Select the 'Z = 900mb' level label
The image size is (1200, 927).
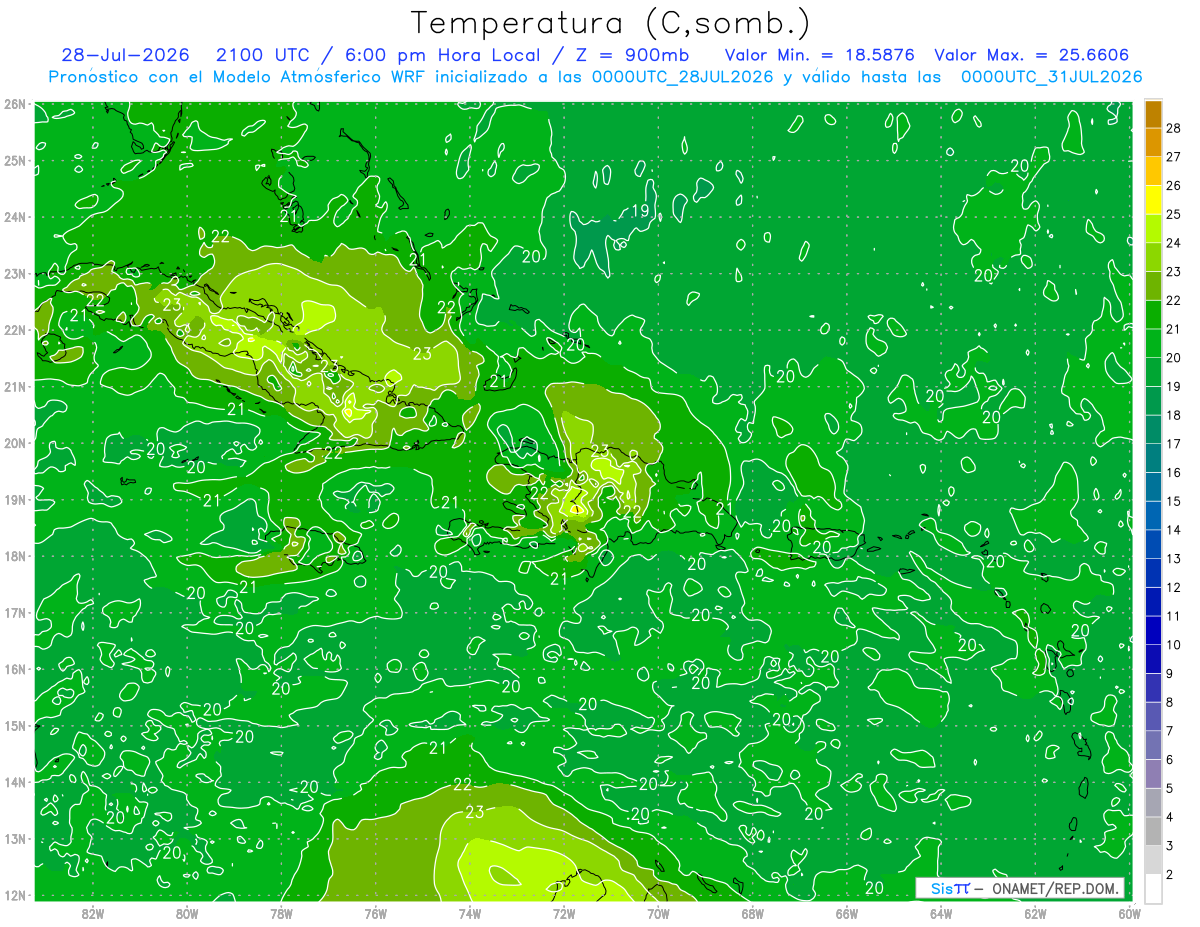point(633,55)
